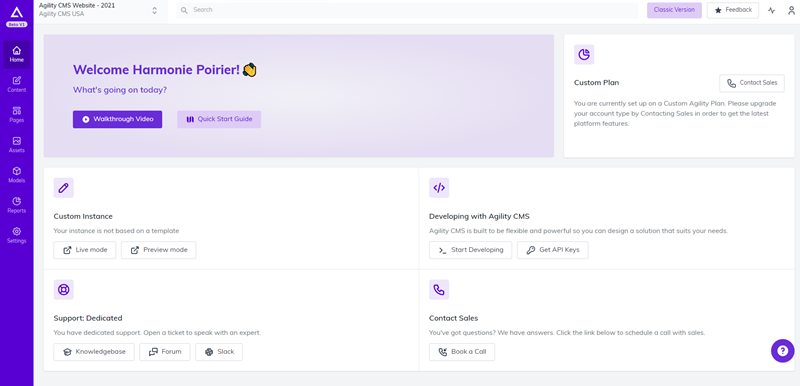Open Models in the sidebar
Viewport: 800px width, 386px height.
coord(17,175)
